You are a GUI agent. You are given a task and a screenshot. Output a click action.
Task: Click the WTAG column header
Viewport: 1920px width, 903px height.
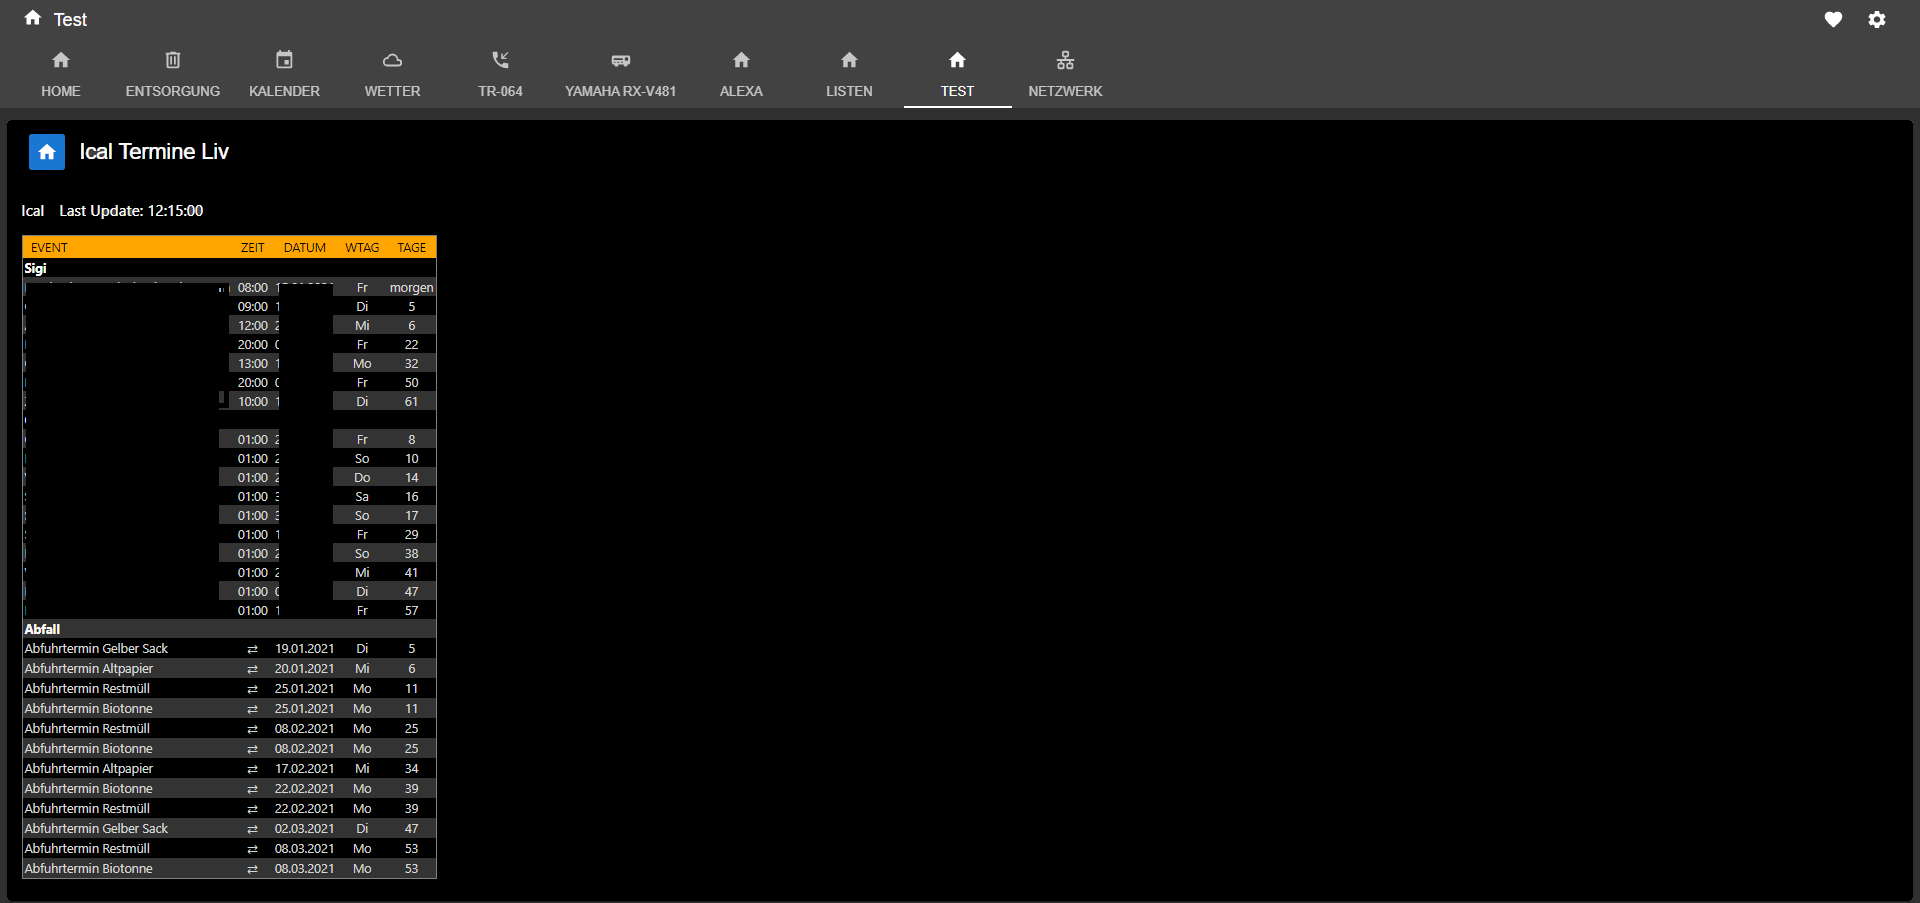[362, 248]
